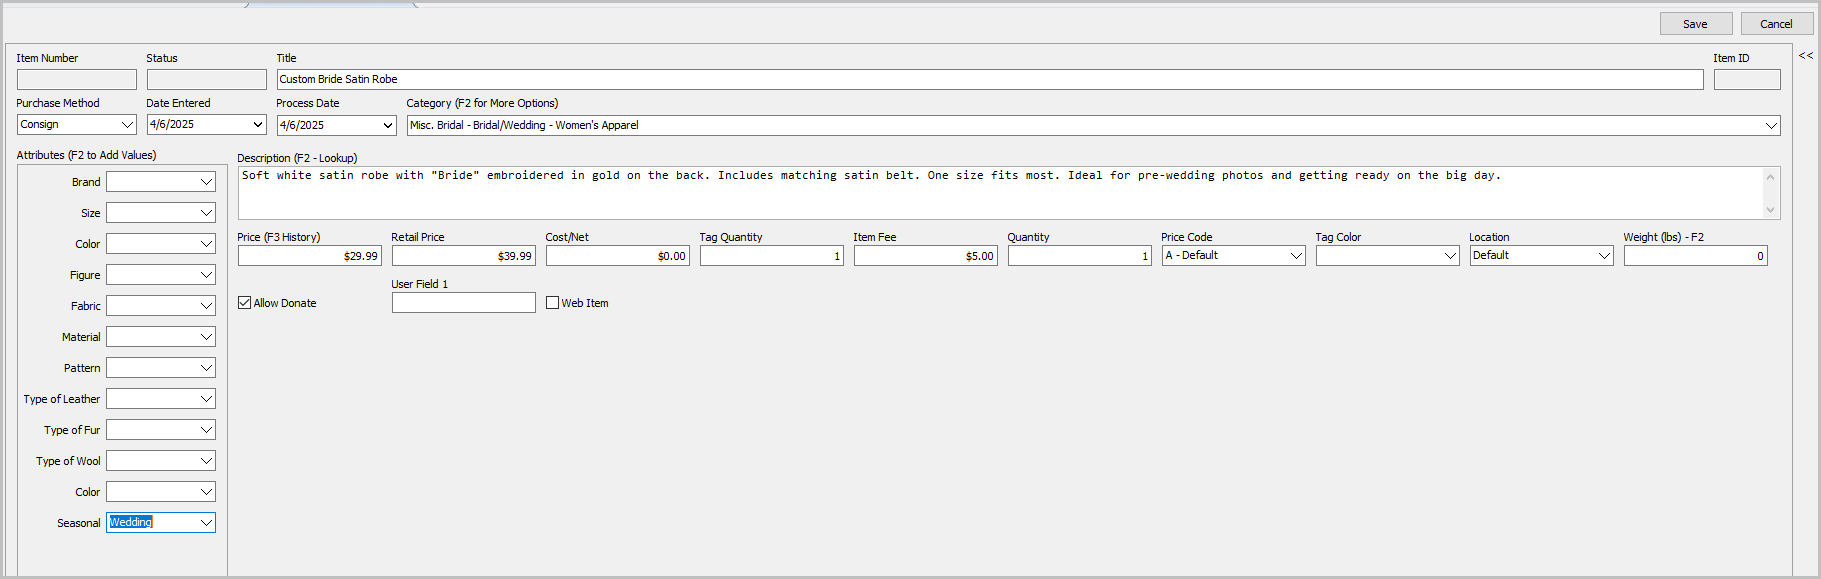1821x579 pixels.
Task: Click the Cancel button
Action: 1777,24
